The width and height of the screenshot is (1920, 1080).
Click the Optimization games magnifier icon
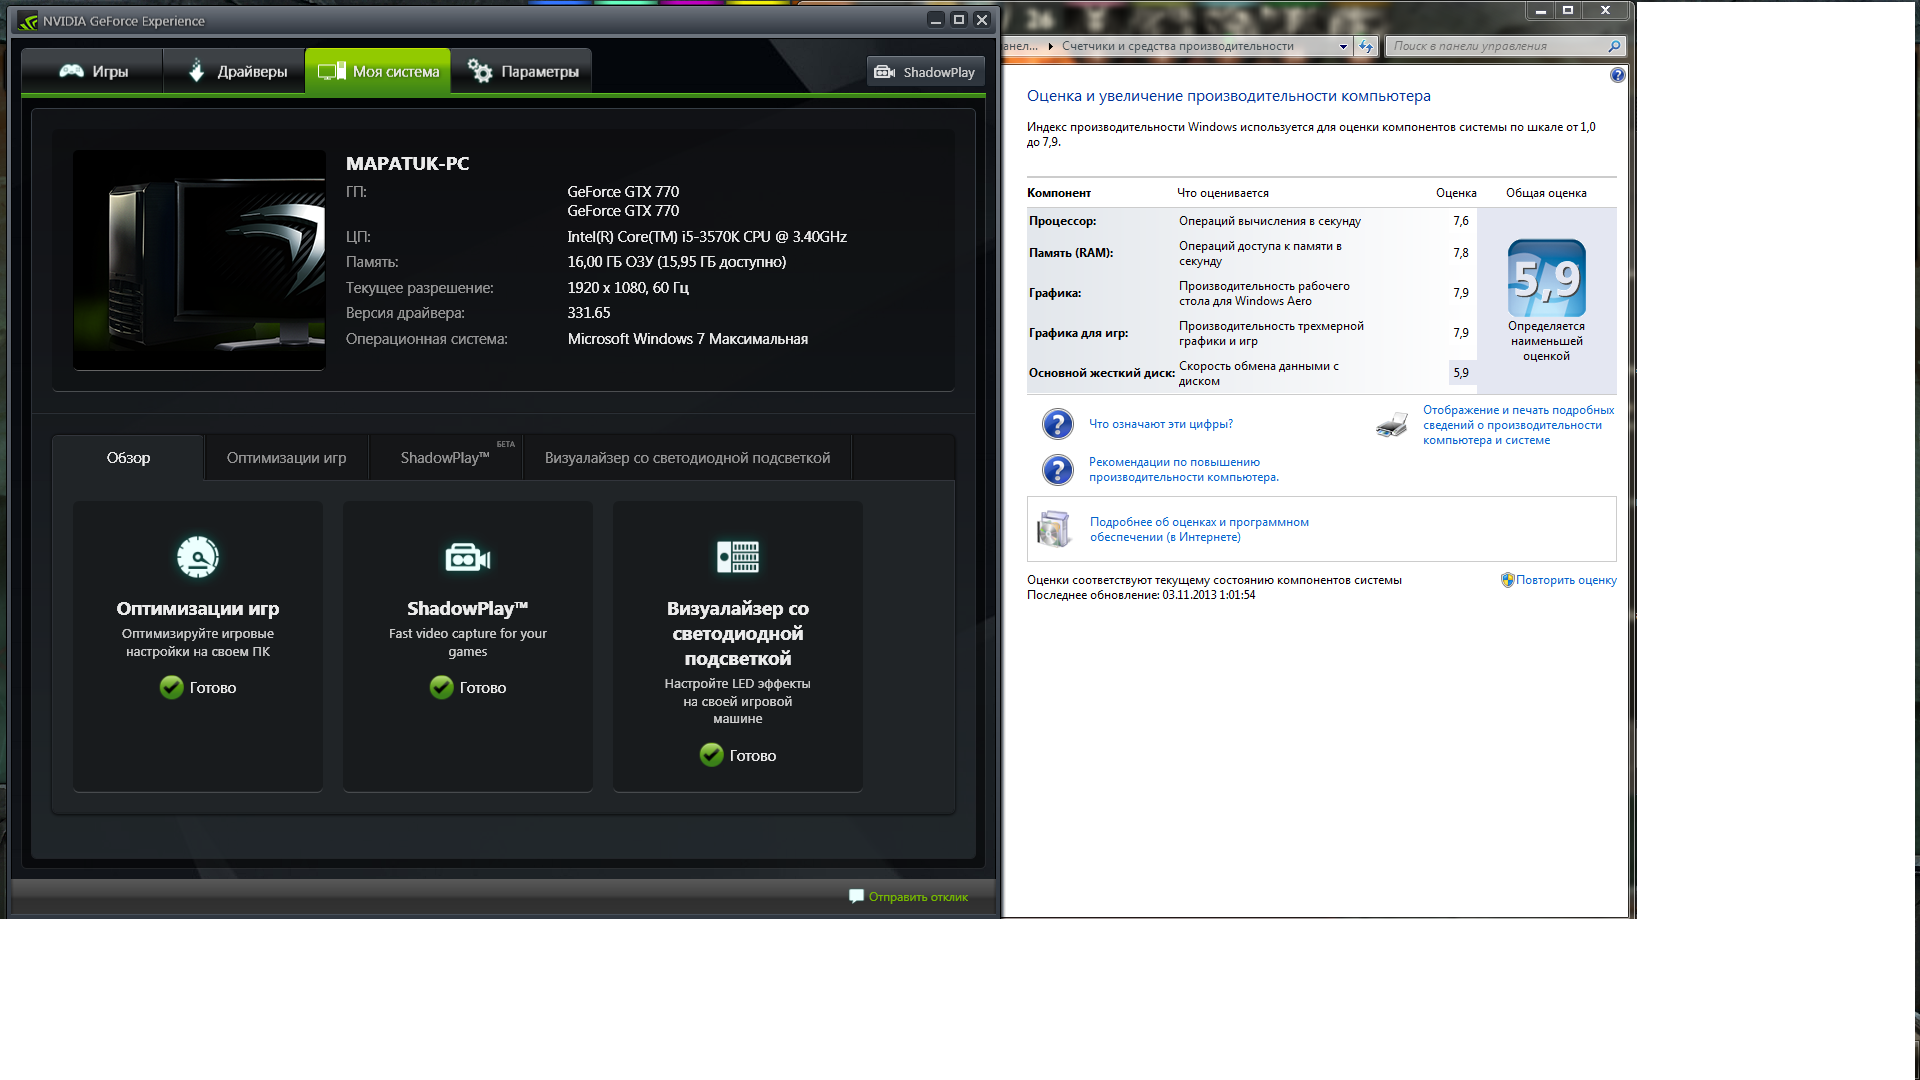coord(198,557)
